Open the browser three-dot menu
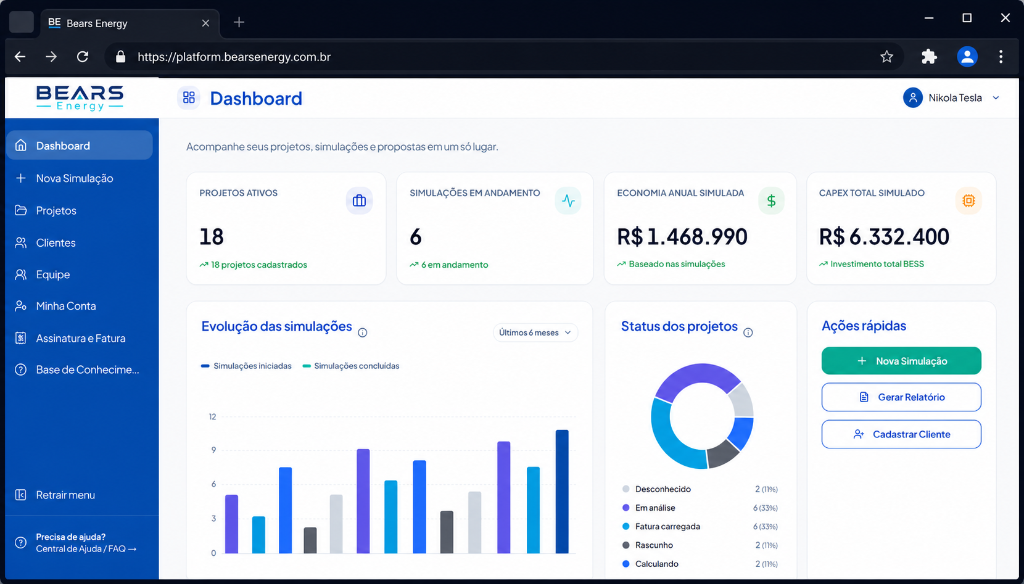Screen dimensions: 1024x584 coord(1000,57)
